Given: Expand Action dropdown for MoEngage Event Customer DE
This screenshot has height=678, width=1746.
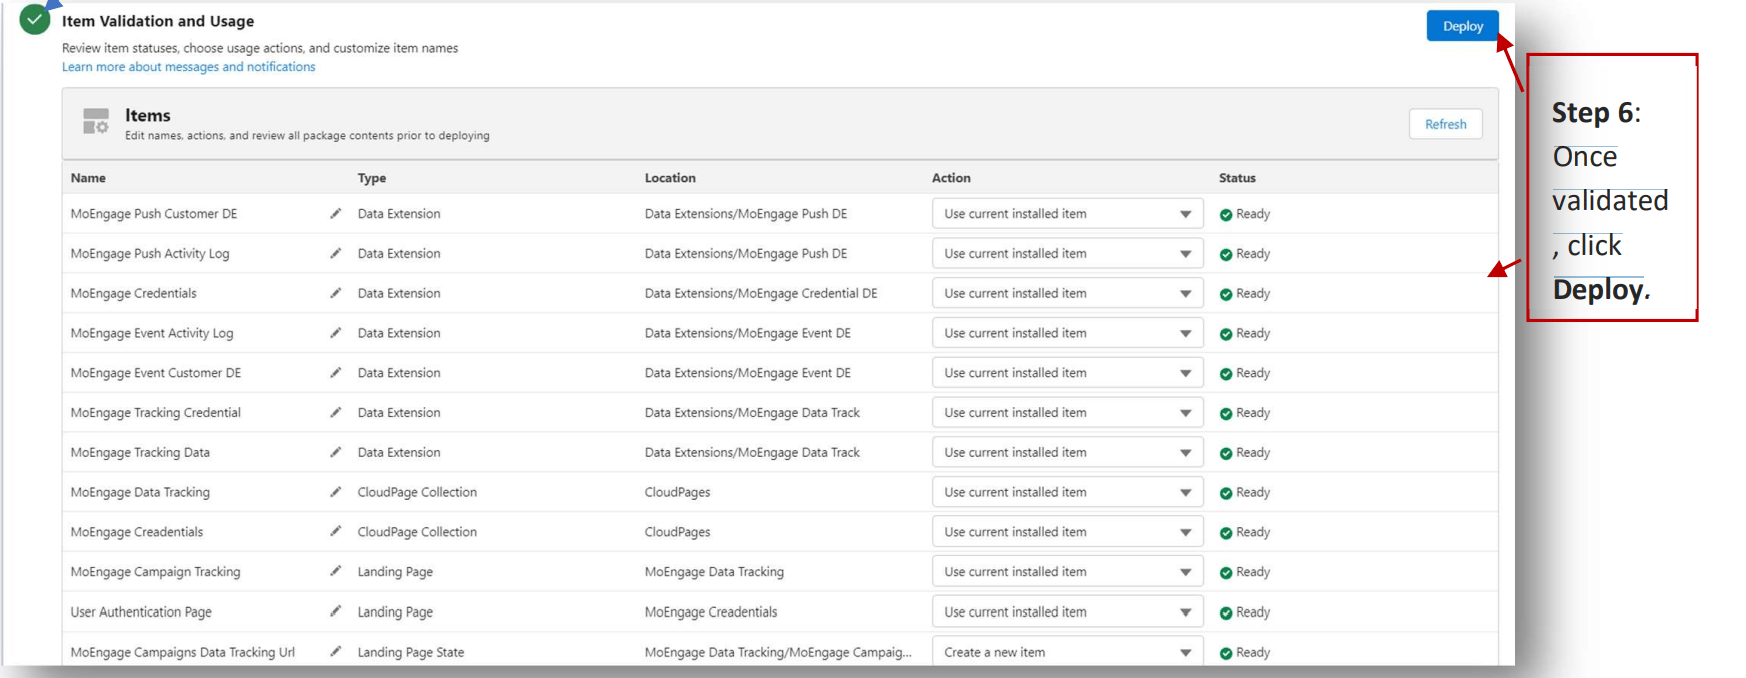Looking at the screenshot, I should (x=1067, y=373).
